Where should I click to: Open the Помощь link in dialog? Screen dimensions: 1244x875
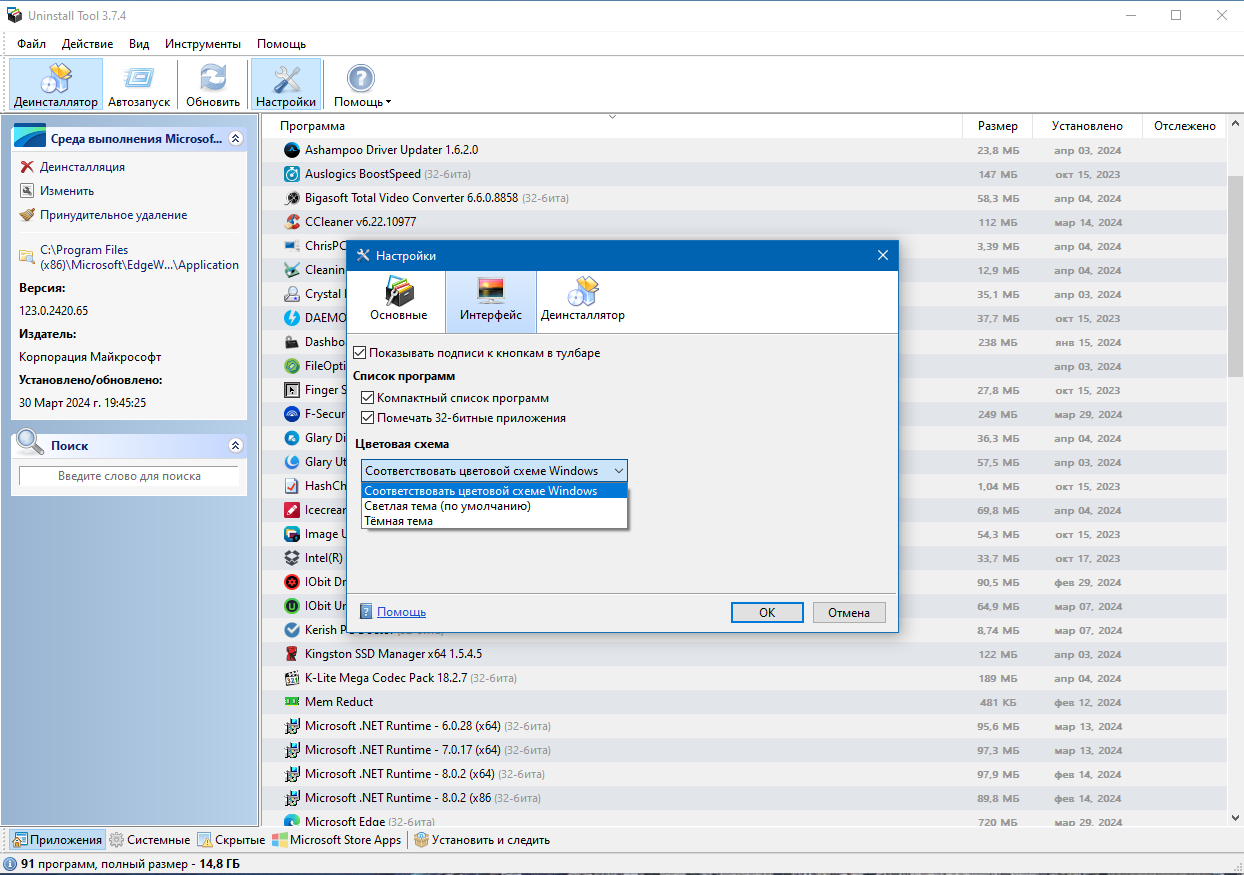click(401, 612)
